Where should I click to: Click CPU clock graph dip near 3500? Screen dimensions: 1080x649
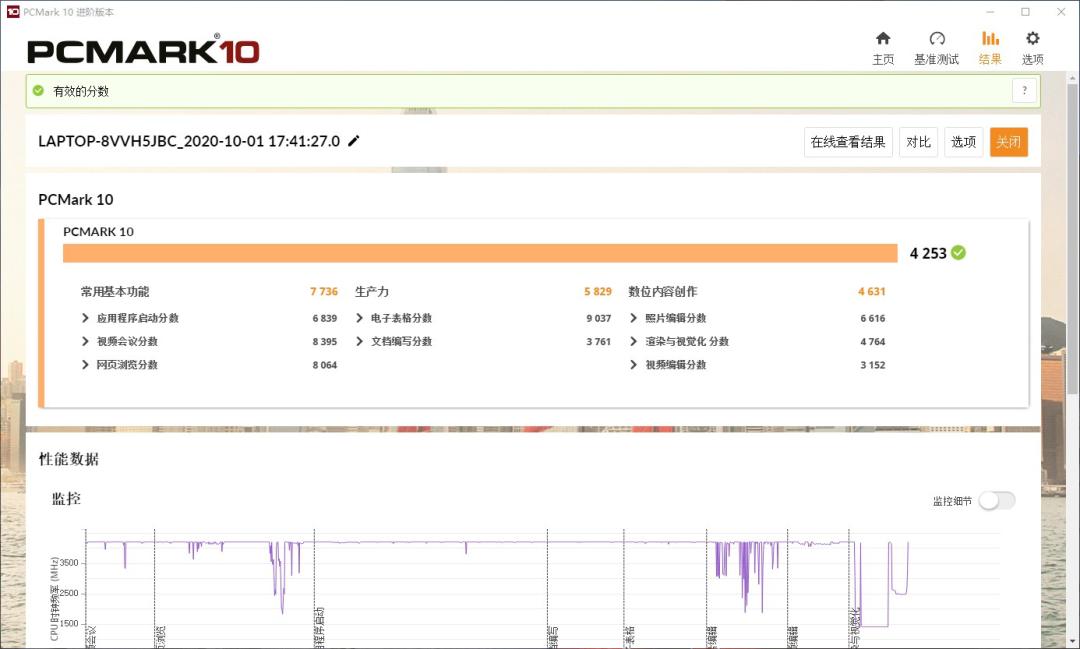[x=125, y=555]
